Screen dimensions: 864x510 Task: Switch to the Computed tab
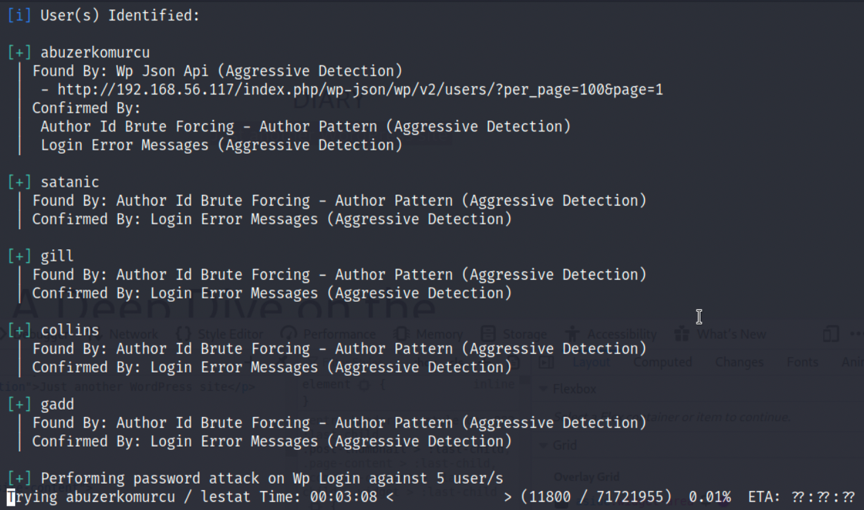pyautogui.click(x=662, y=362)
